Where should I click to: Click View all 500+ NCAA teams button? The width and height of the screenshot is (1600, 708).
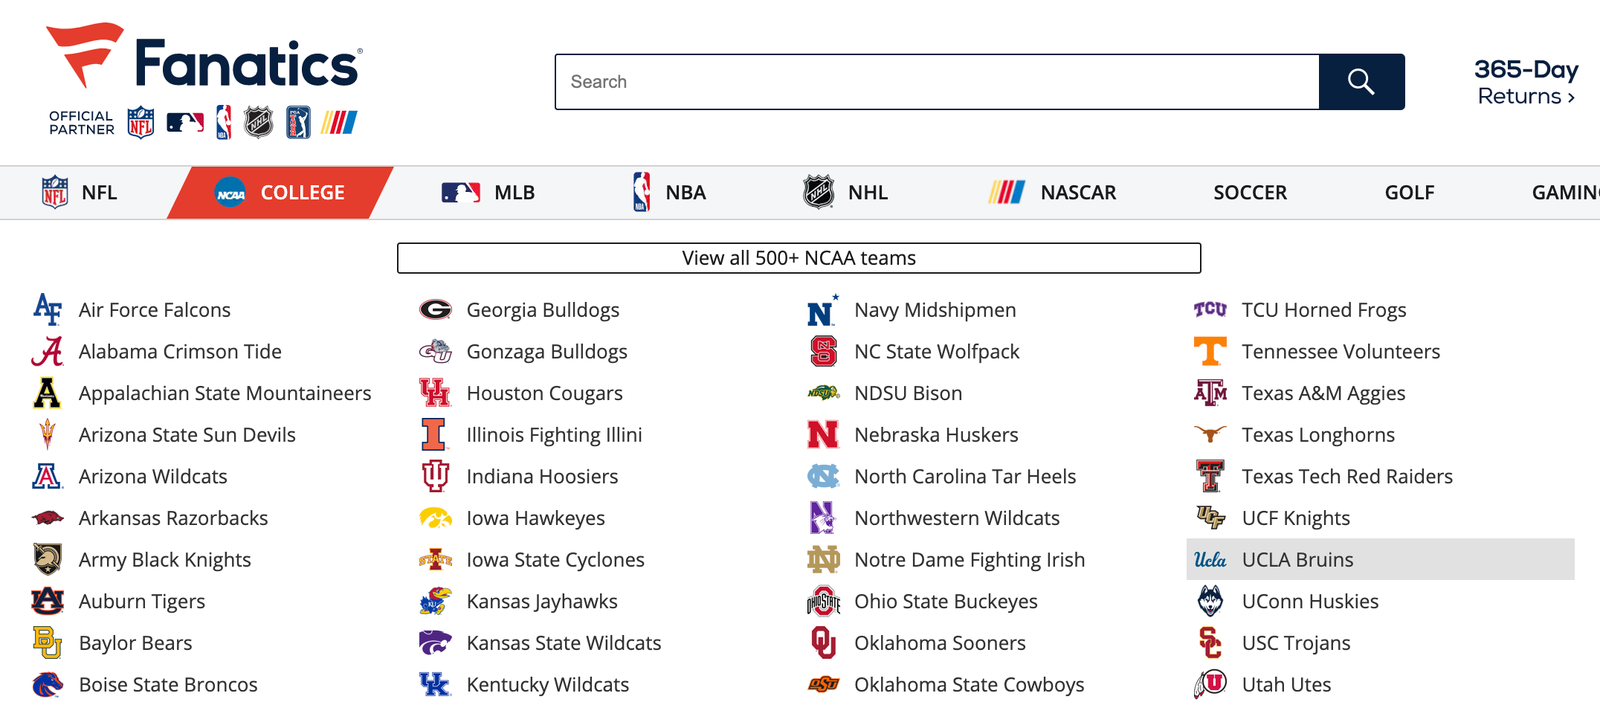799,258
